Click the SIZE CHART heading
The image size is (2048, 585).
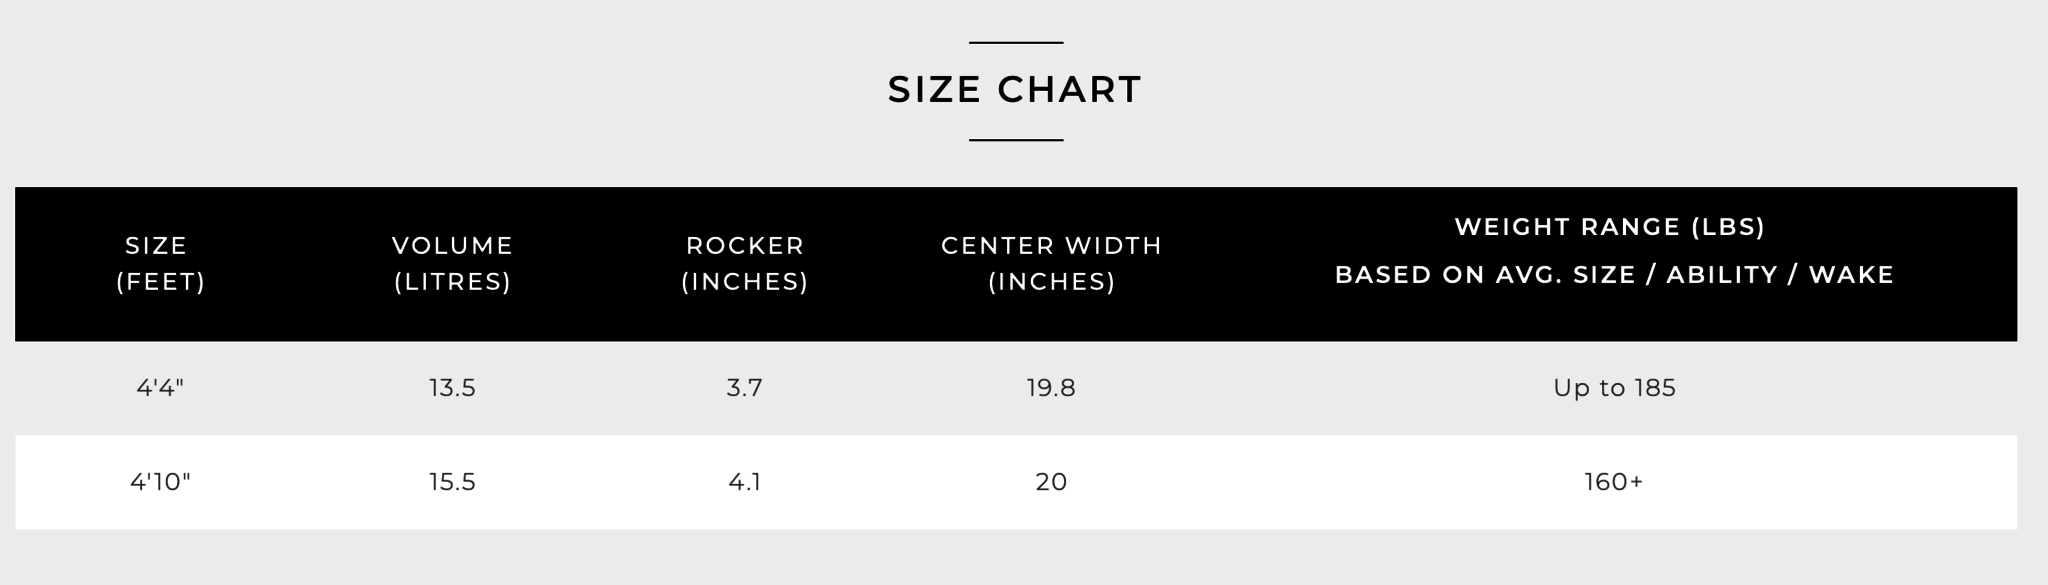[1014, 90]
